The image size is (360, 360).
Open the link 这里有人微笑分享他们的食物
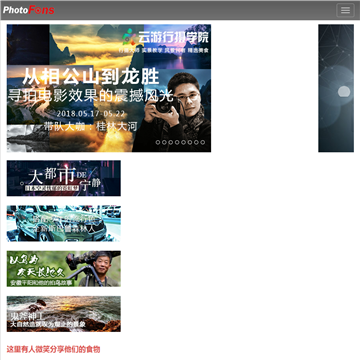tap(53, 349)
